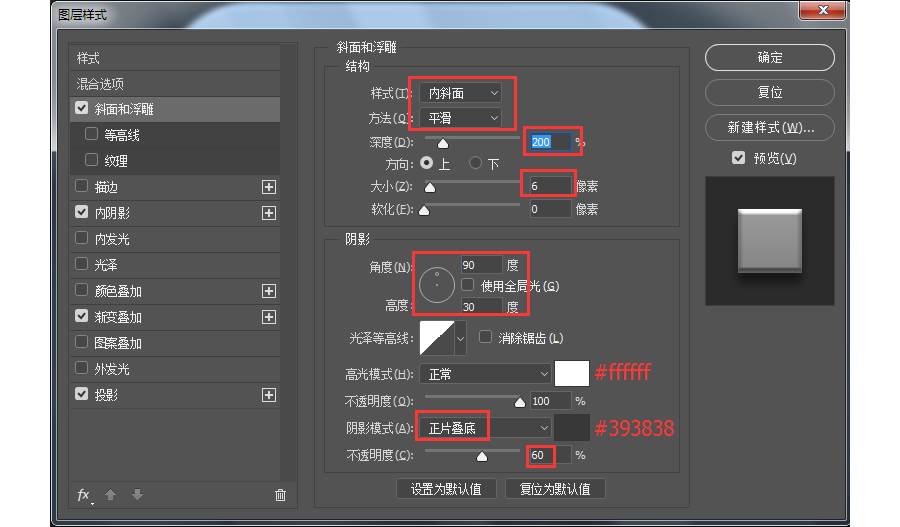Select 混合选项 in the left list
Image resolution: width=900 pixels, height=527 pixels.
tap(175, 84)
